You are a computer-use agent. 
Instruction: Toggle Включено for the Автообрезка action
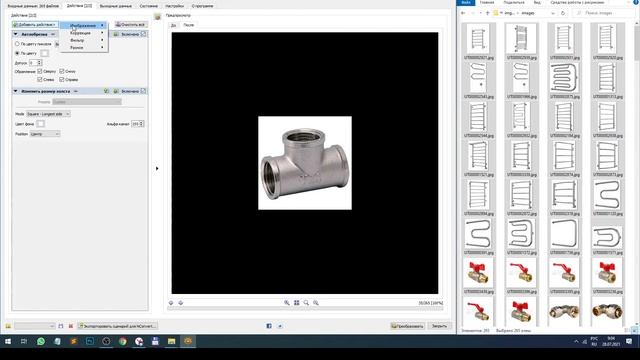pos(143,34)
